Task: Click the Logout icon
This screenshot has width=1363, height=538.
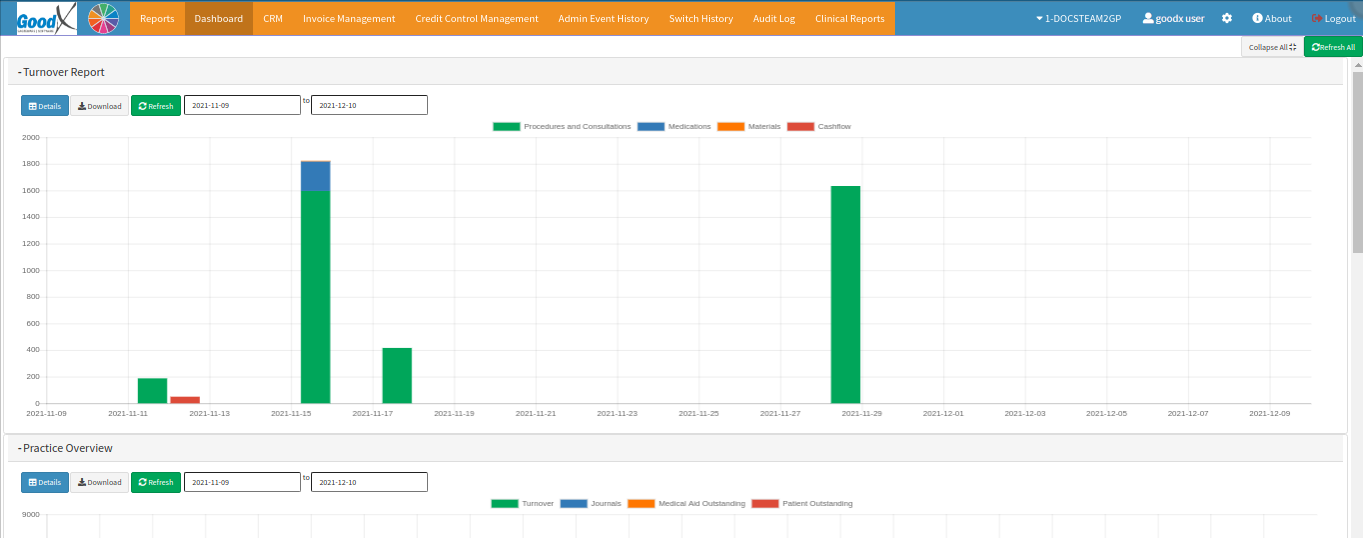Action: 1317,19
